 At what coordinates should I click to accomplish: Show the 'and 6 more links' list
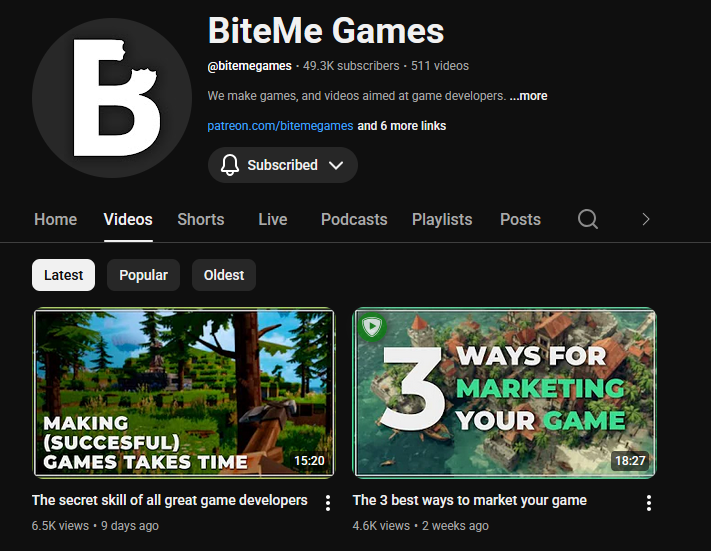coord(402,126)
